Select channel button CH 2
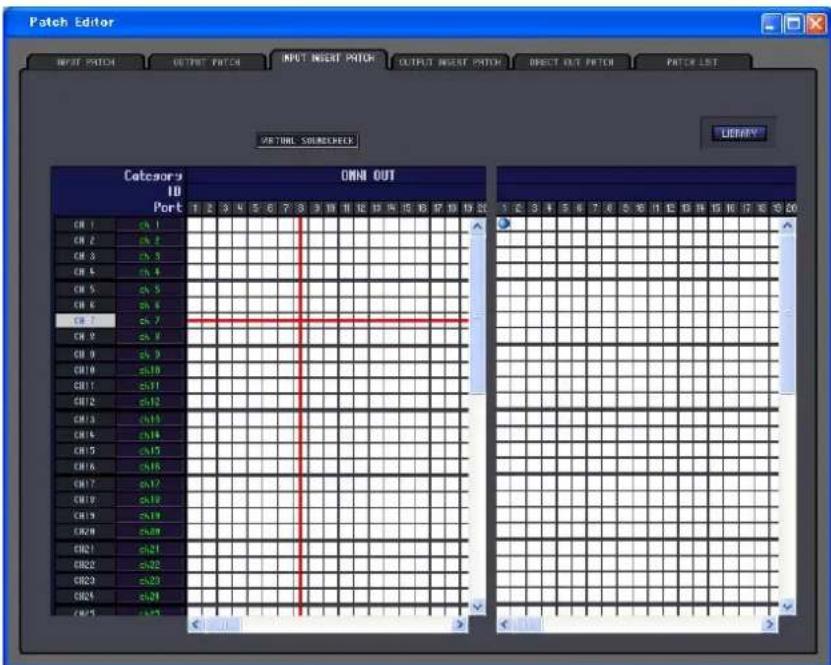Screen dimensions: 831x665 pyautogui.click(x=85, y=241)
